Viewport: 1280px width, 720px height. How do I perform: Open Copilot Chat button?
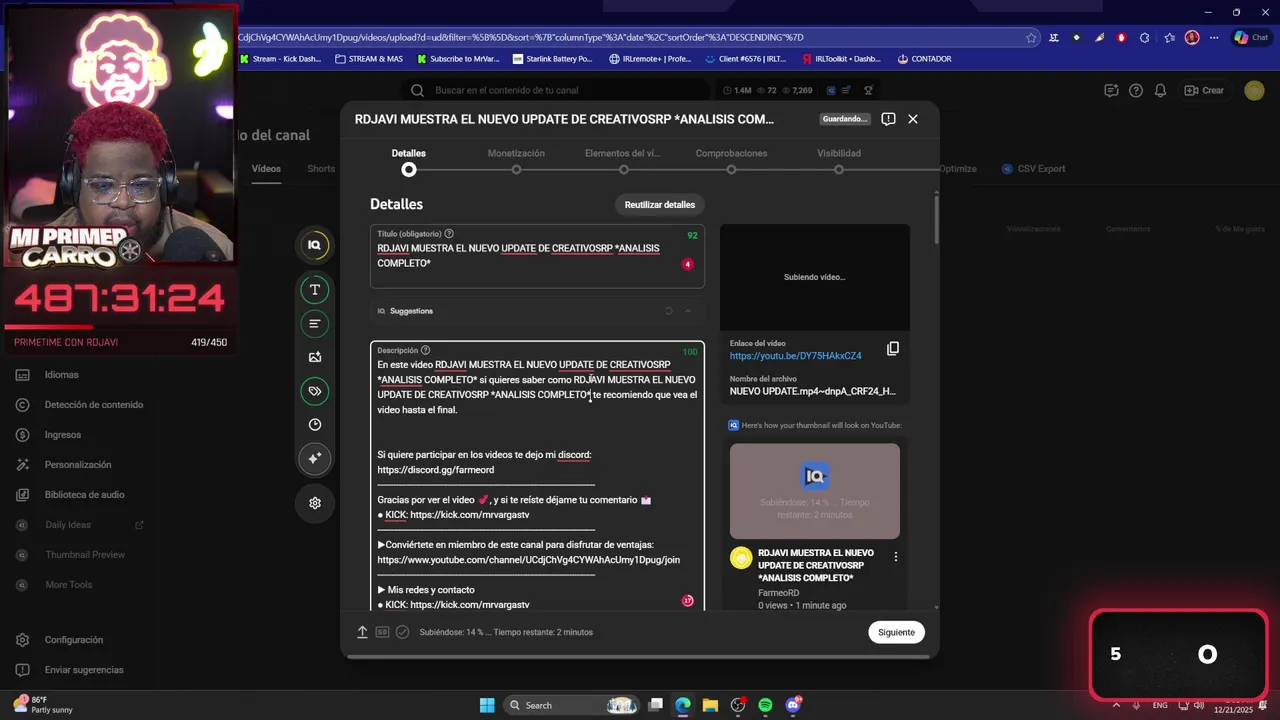tap(1252, 38)
